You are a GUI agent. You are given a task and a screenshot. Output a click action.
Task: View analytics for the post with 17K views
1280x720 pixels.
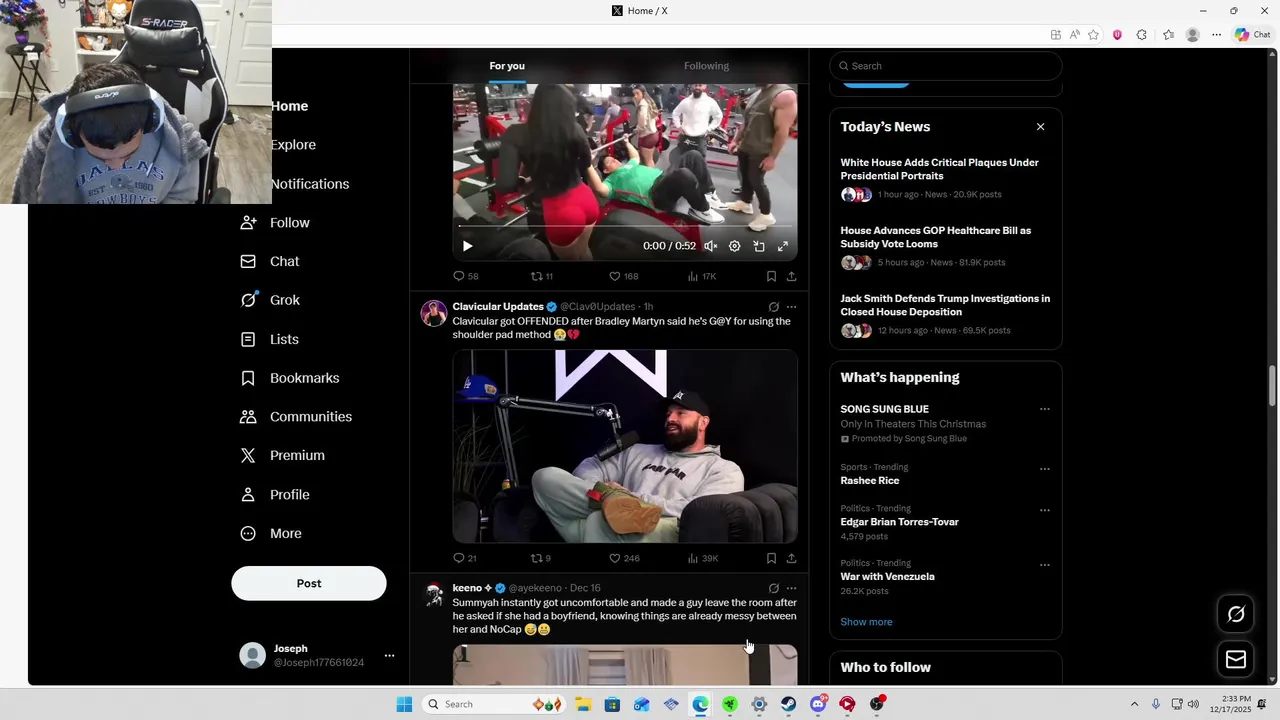tap(702, 276)
